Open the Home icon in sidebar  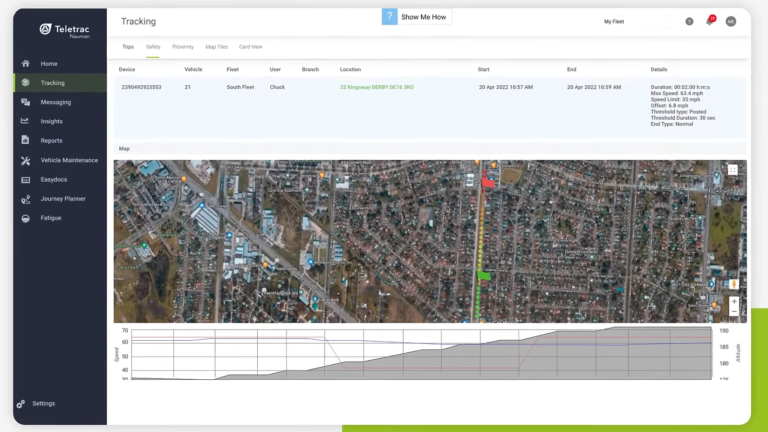[24, 63]
